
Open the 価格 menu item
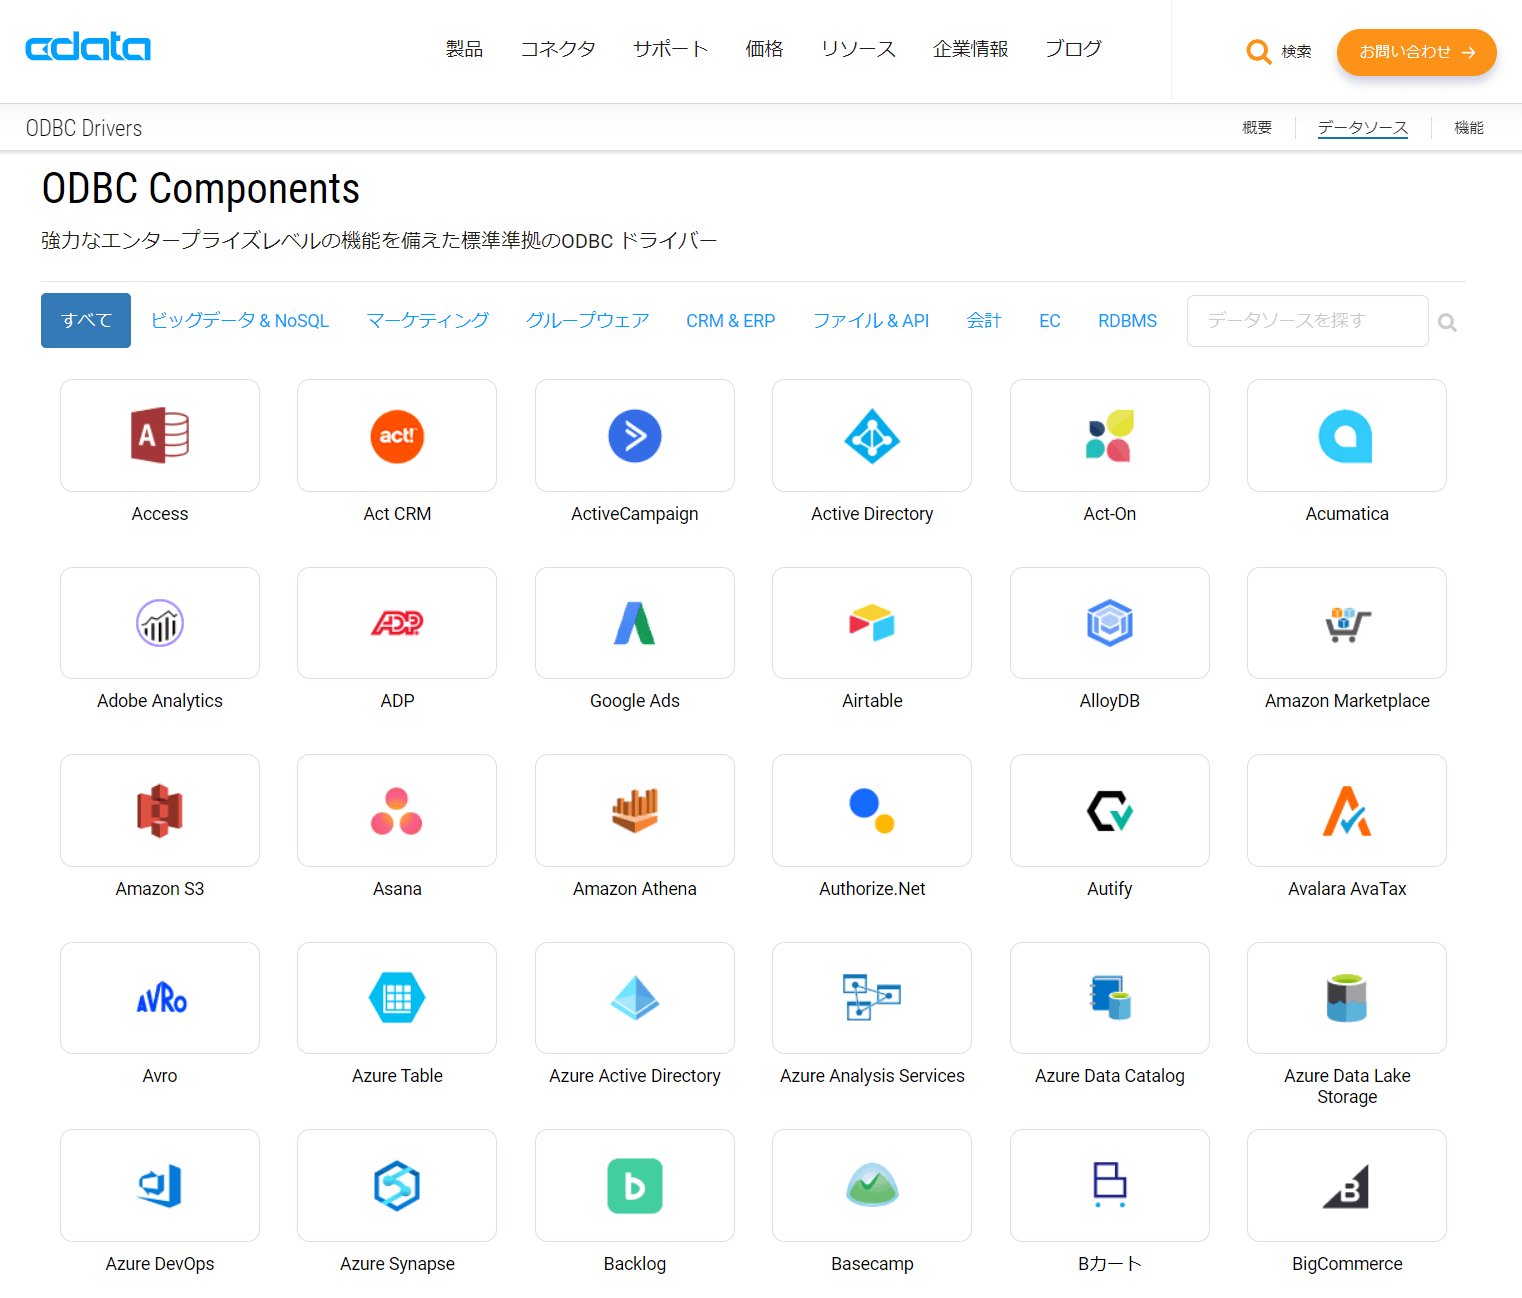(764, 49)
